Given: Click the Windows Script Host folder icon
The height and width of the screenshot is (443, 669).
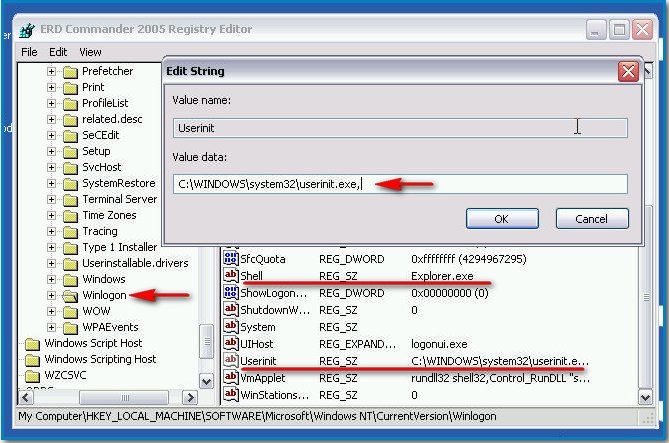Looking at the screenshot, I should tap(32, 344).
